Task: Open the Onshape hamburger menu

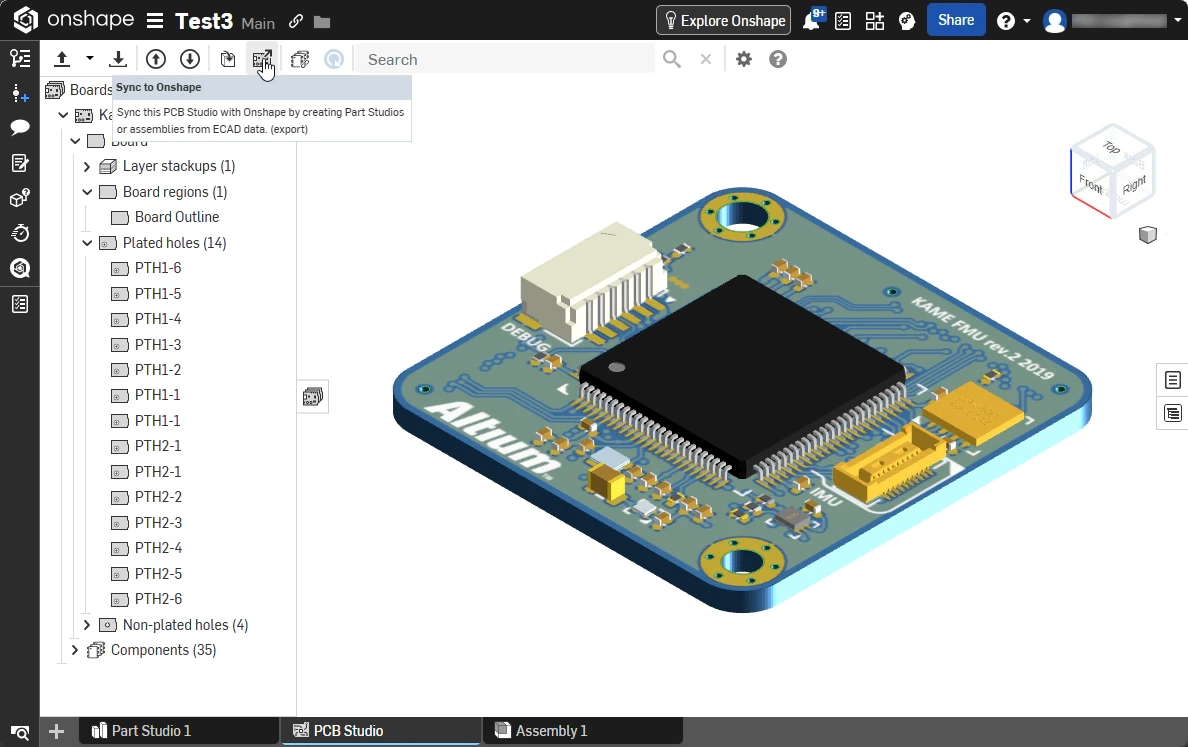Action: (x=155, y=20)
